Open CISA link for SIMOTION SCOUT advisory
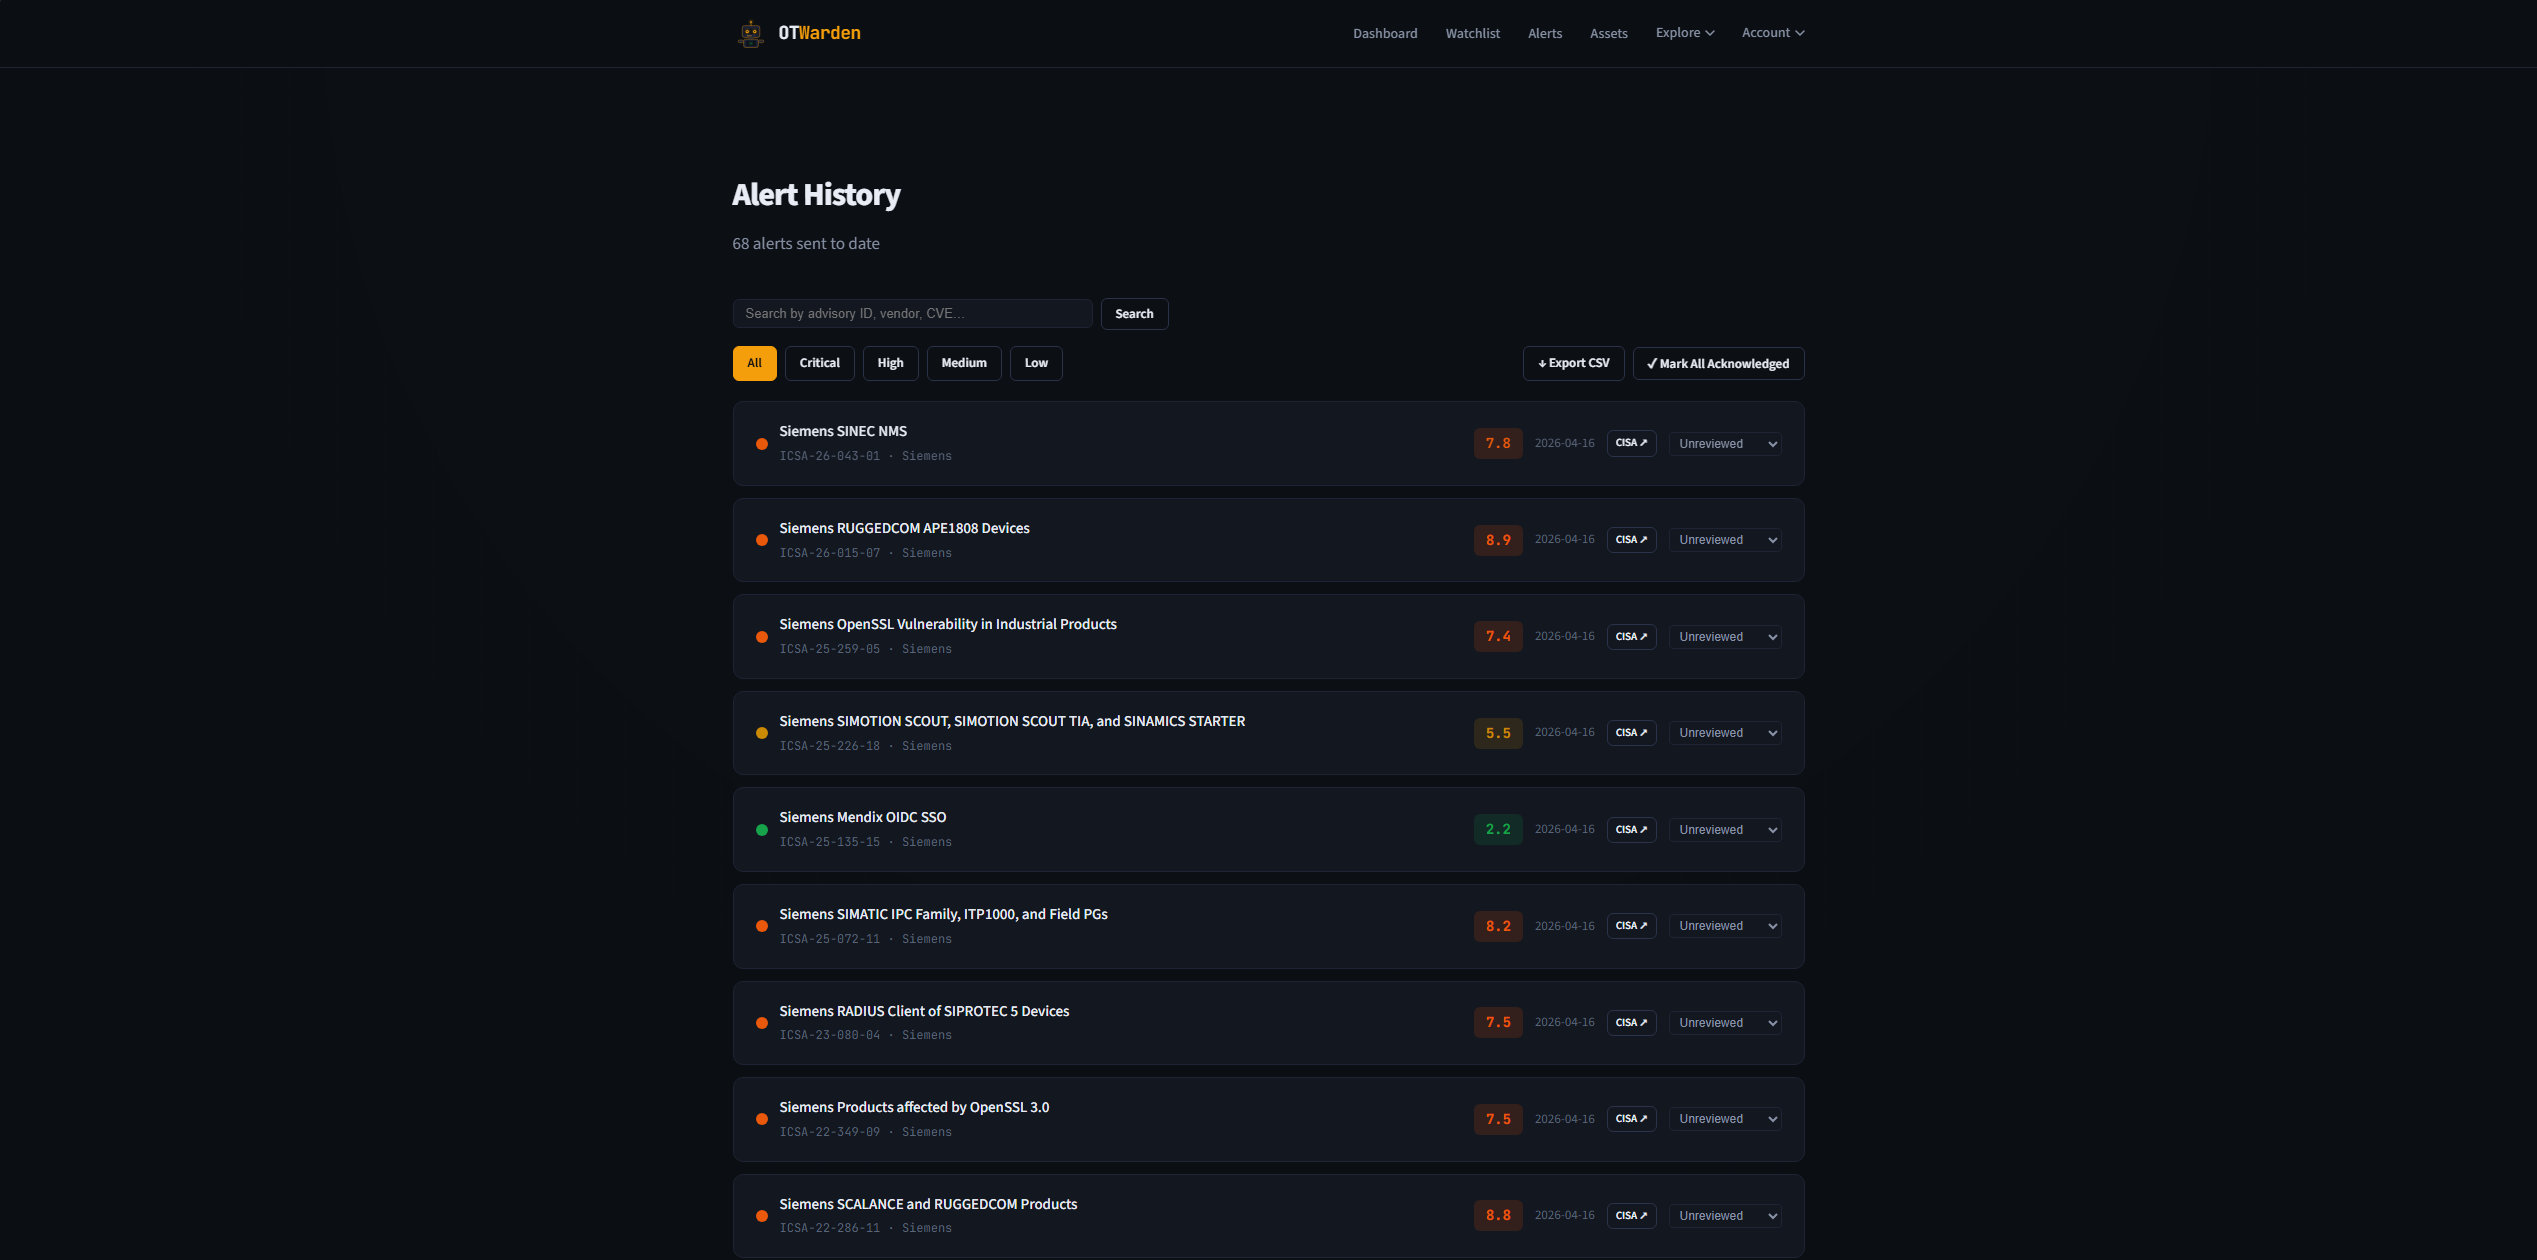This screenshot has height=1260, width=2537. pos(1631,733)
